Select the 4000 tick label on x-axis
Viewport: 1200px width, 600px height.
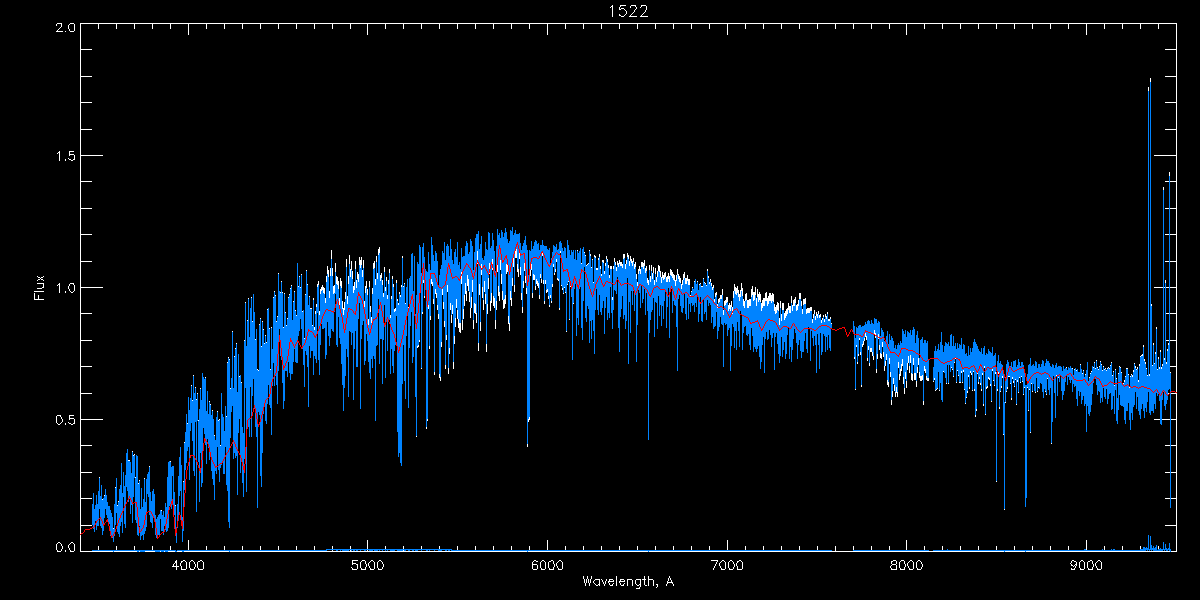[188, 564]
